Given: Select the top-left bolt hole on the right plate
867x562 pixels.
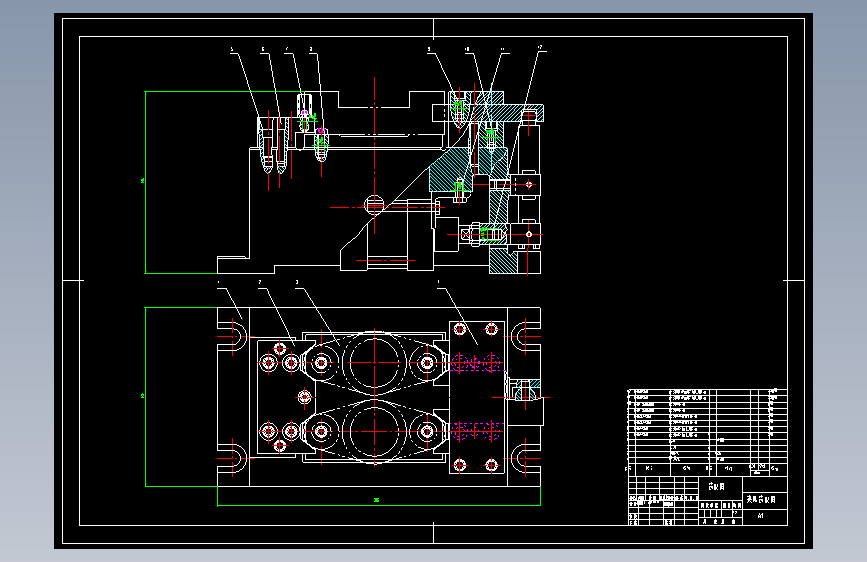Looking at the screenshot, I should pyautogui.click(x=460, y=329).
